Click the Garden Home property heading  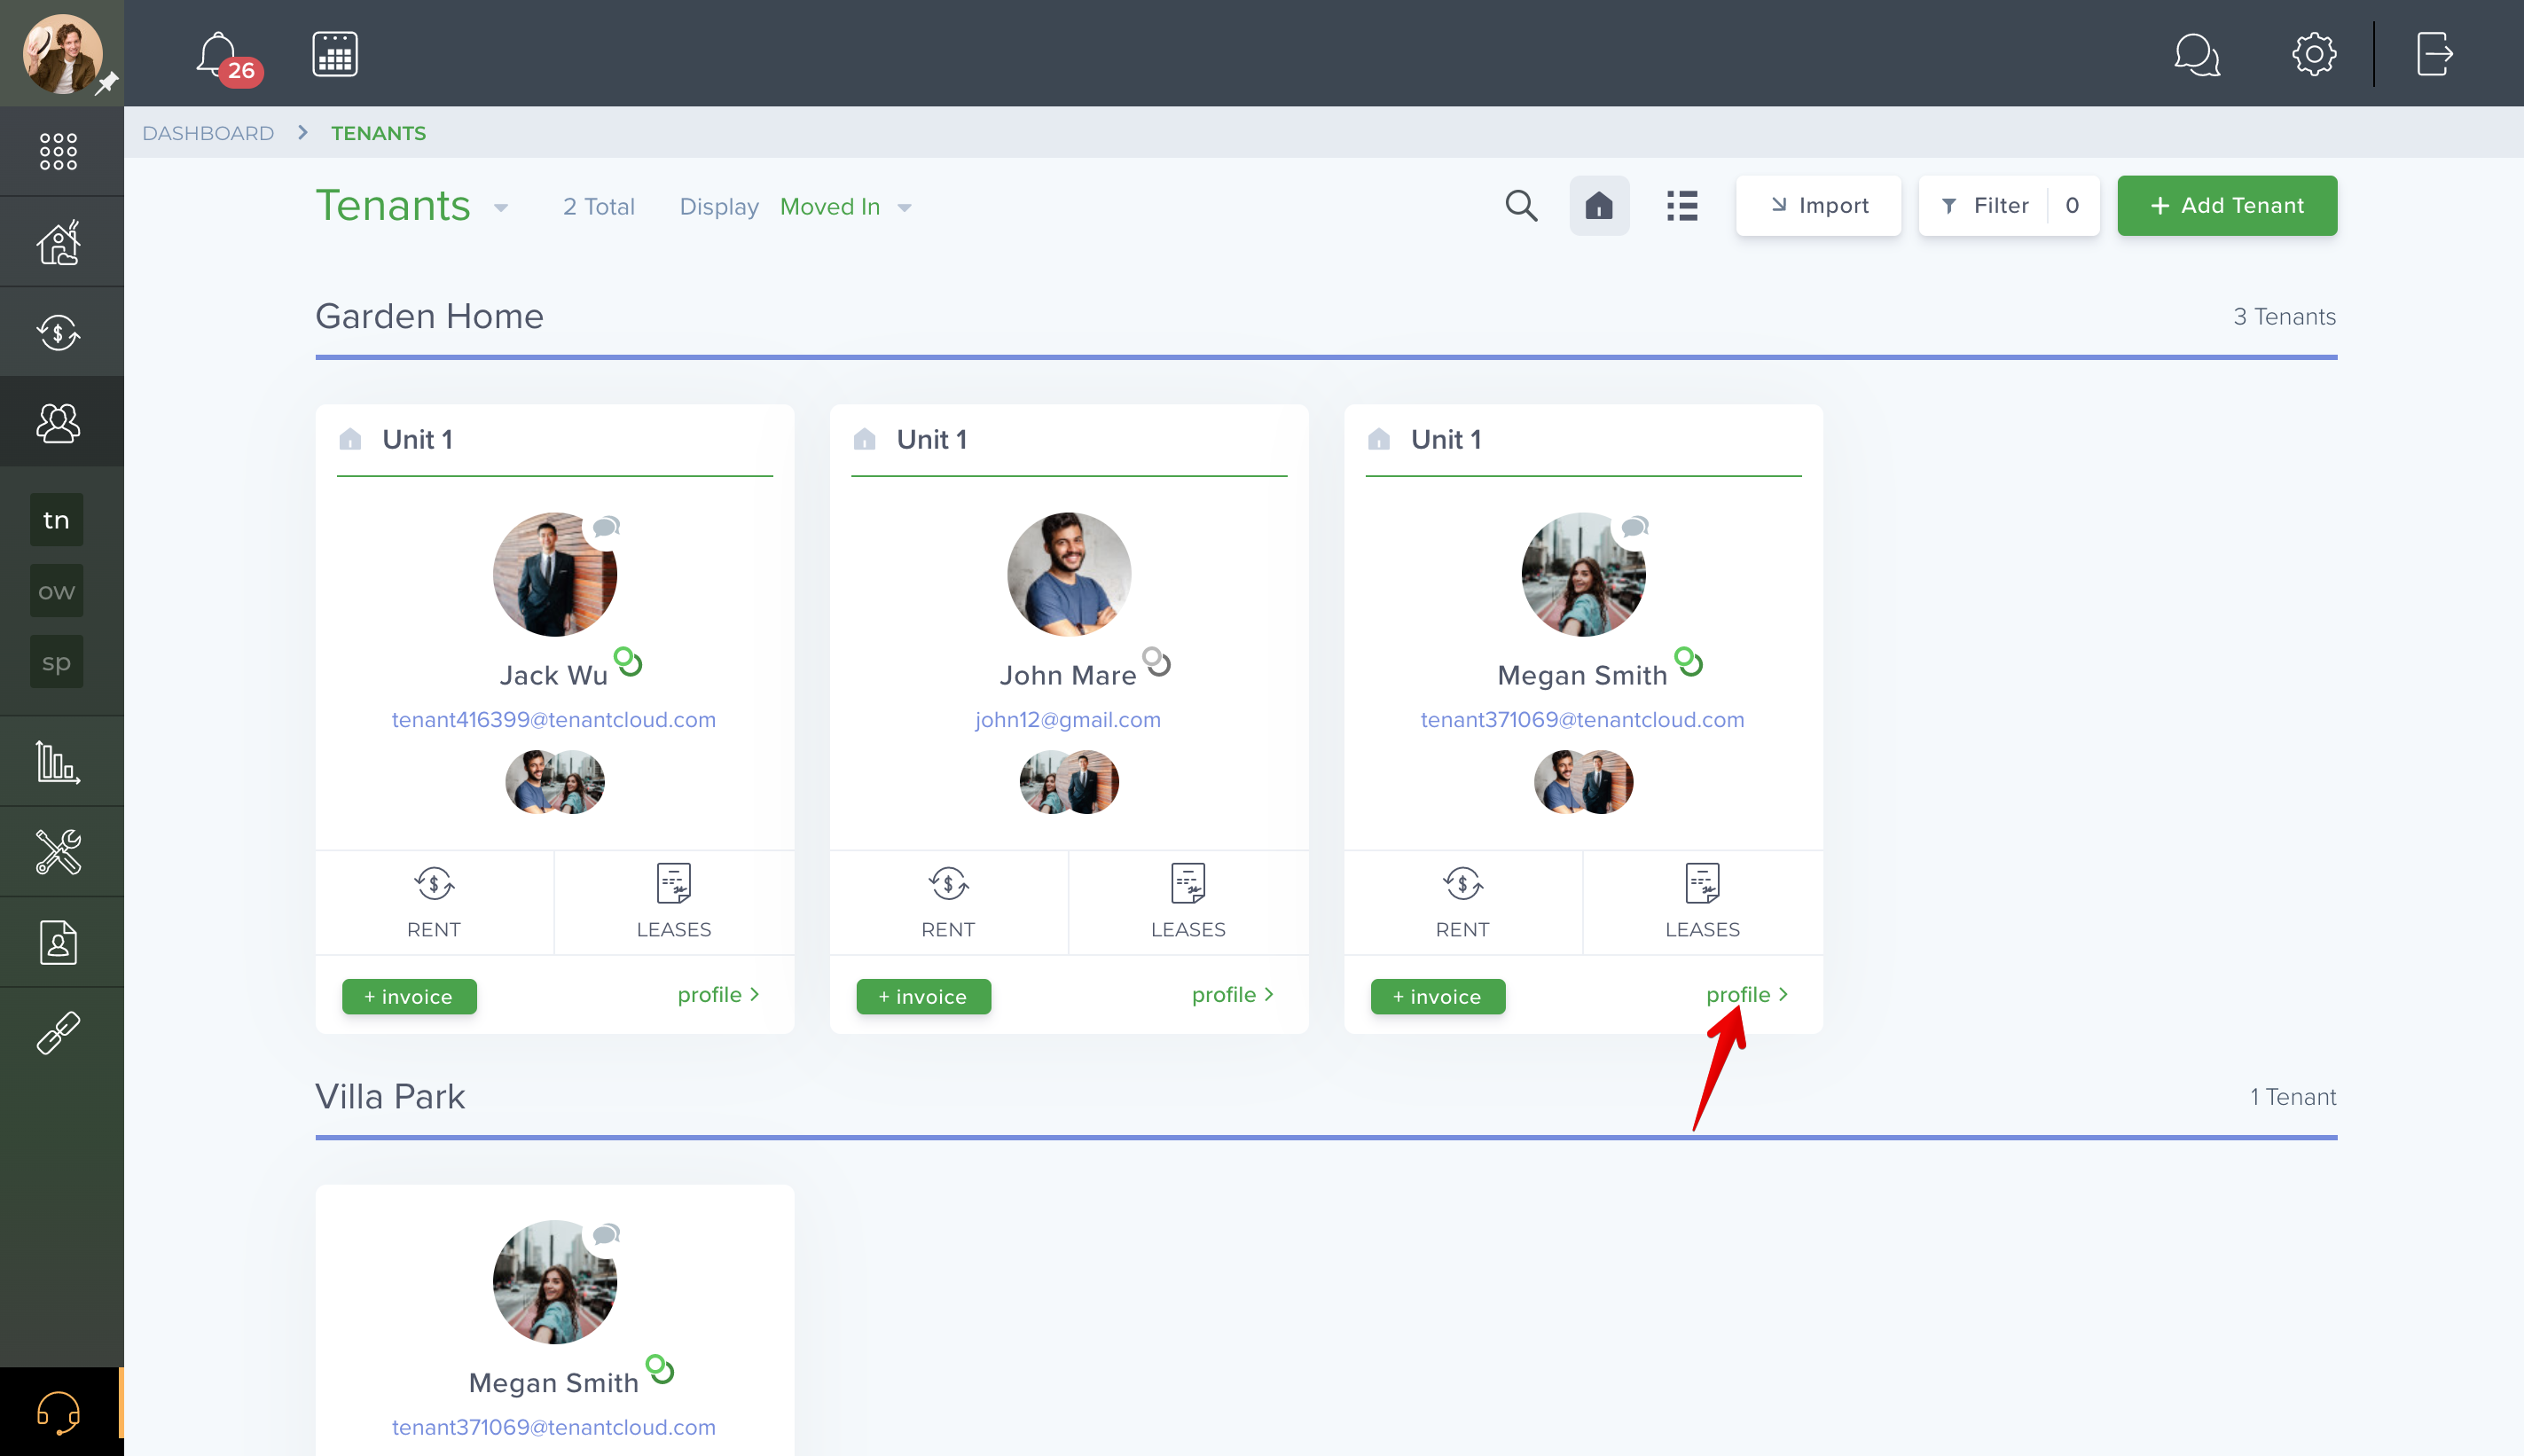[x=429, y=316]
